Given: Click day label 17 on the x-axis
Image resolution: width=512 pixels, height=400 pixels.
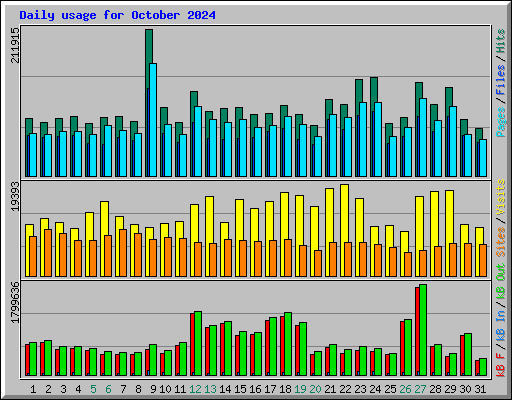Looking at the screenshot, I should click(270, 389).
